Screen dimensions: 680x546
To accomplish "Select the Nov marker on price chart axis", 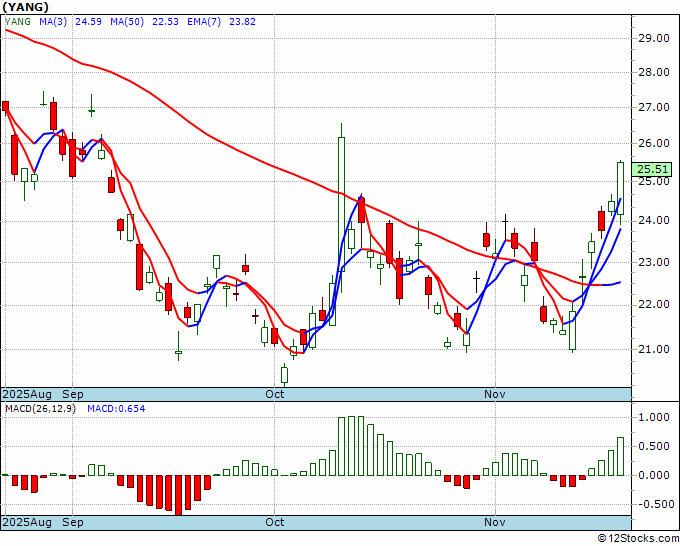I will coord(495,394).
